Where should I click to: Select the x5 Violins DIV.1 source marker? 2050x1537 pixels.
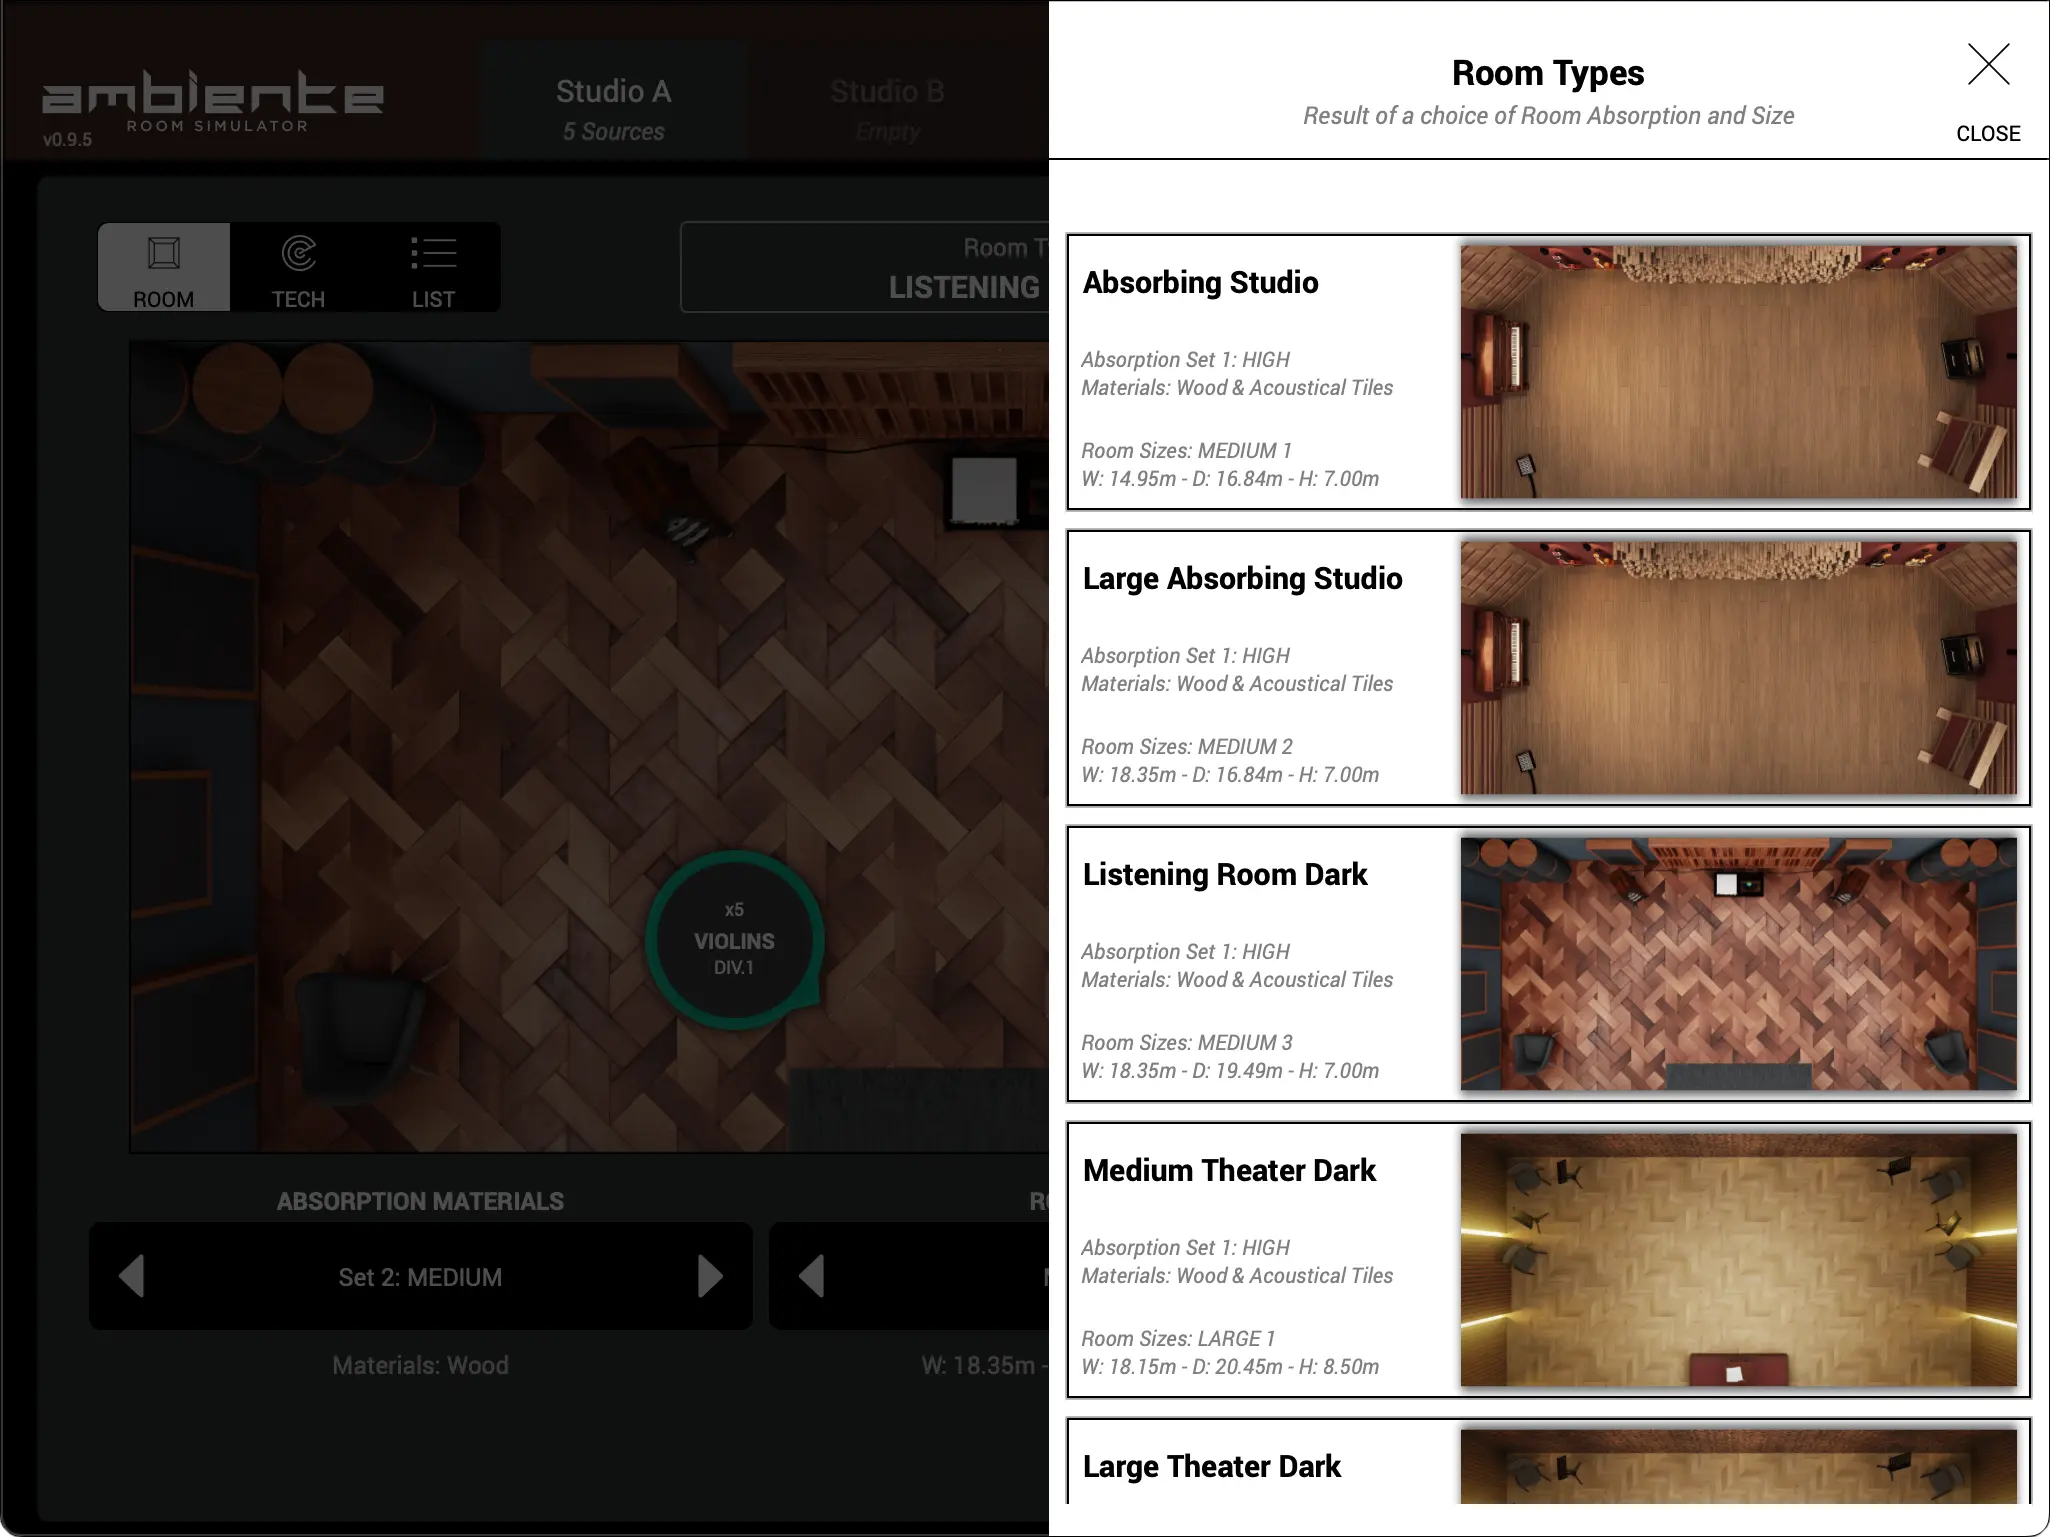737,940
